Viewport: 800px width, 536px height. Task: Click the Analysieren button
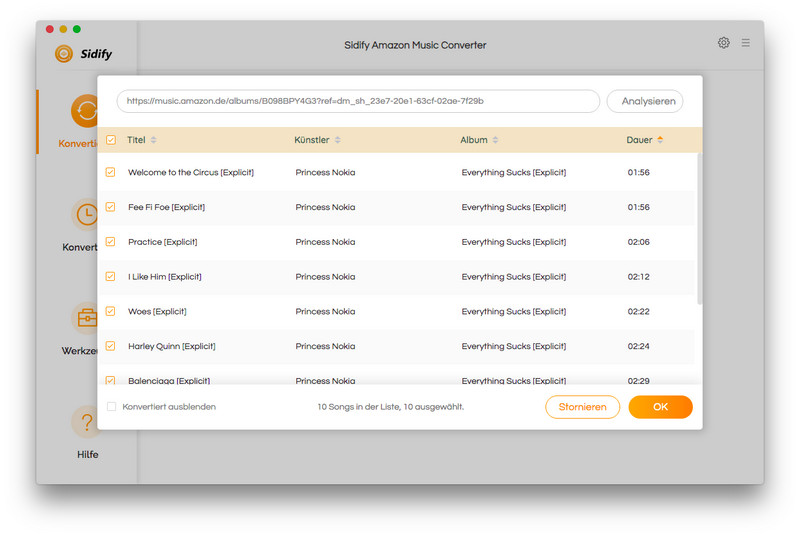(x=645, y=101)
